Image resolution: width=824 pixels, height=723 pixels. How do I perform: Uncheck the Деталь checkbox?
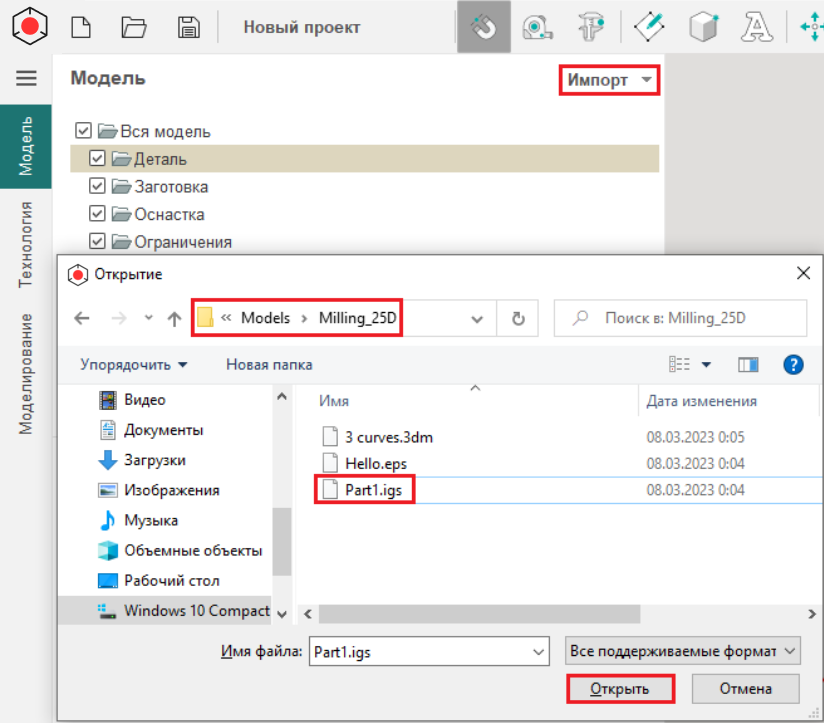(97, 158)
